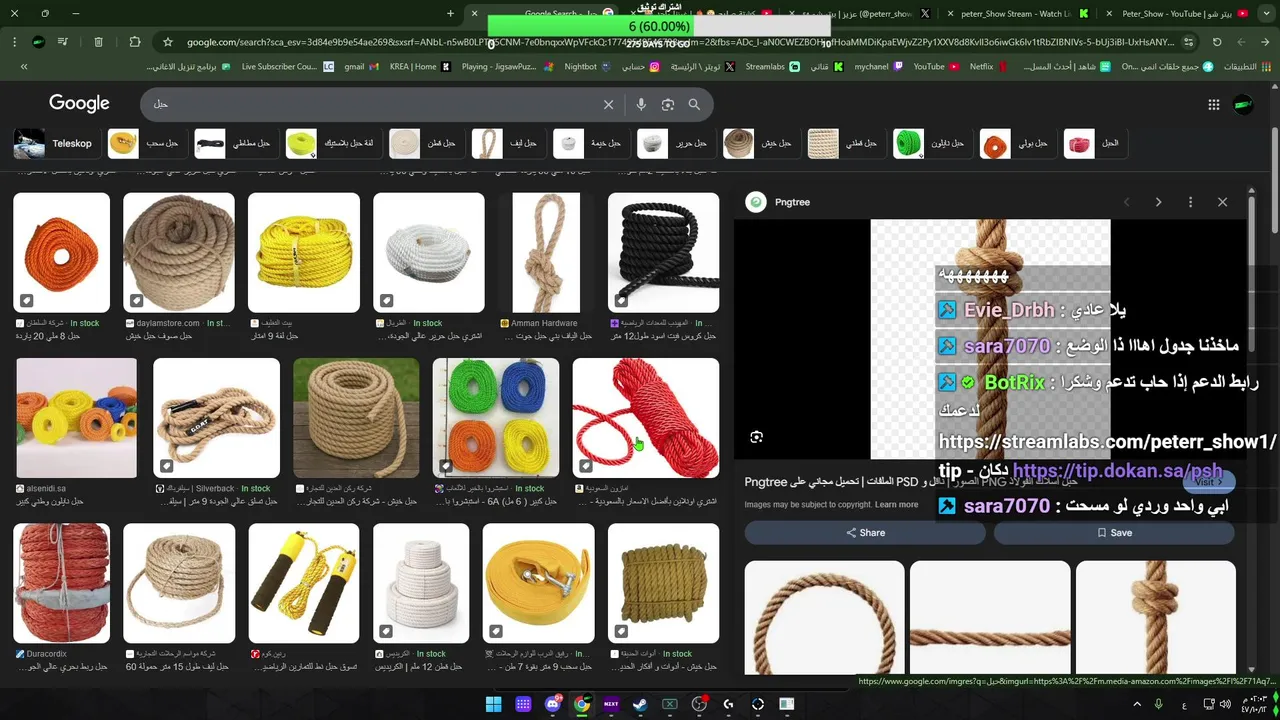Open the yellow rope coil thumbnail

(303, 253)
